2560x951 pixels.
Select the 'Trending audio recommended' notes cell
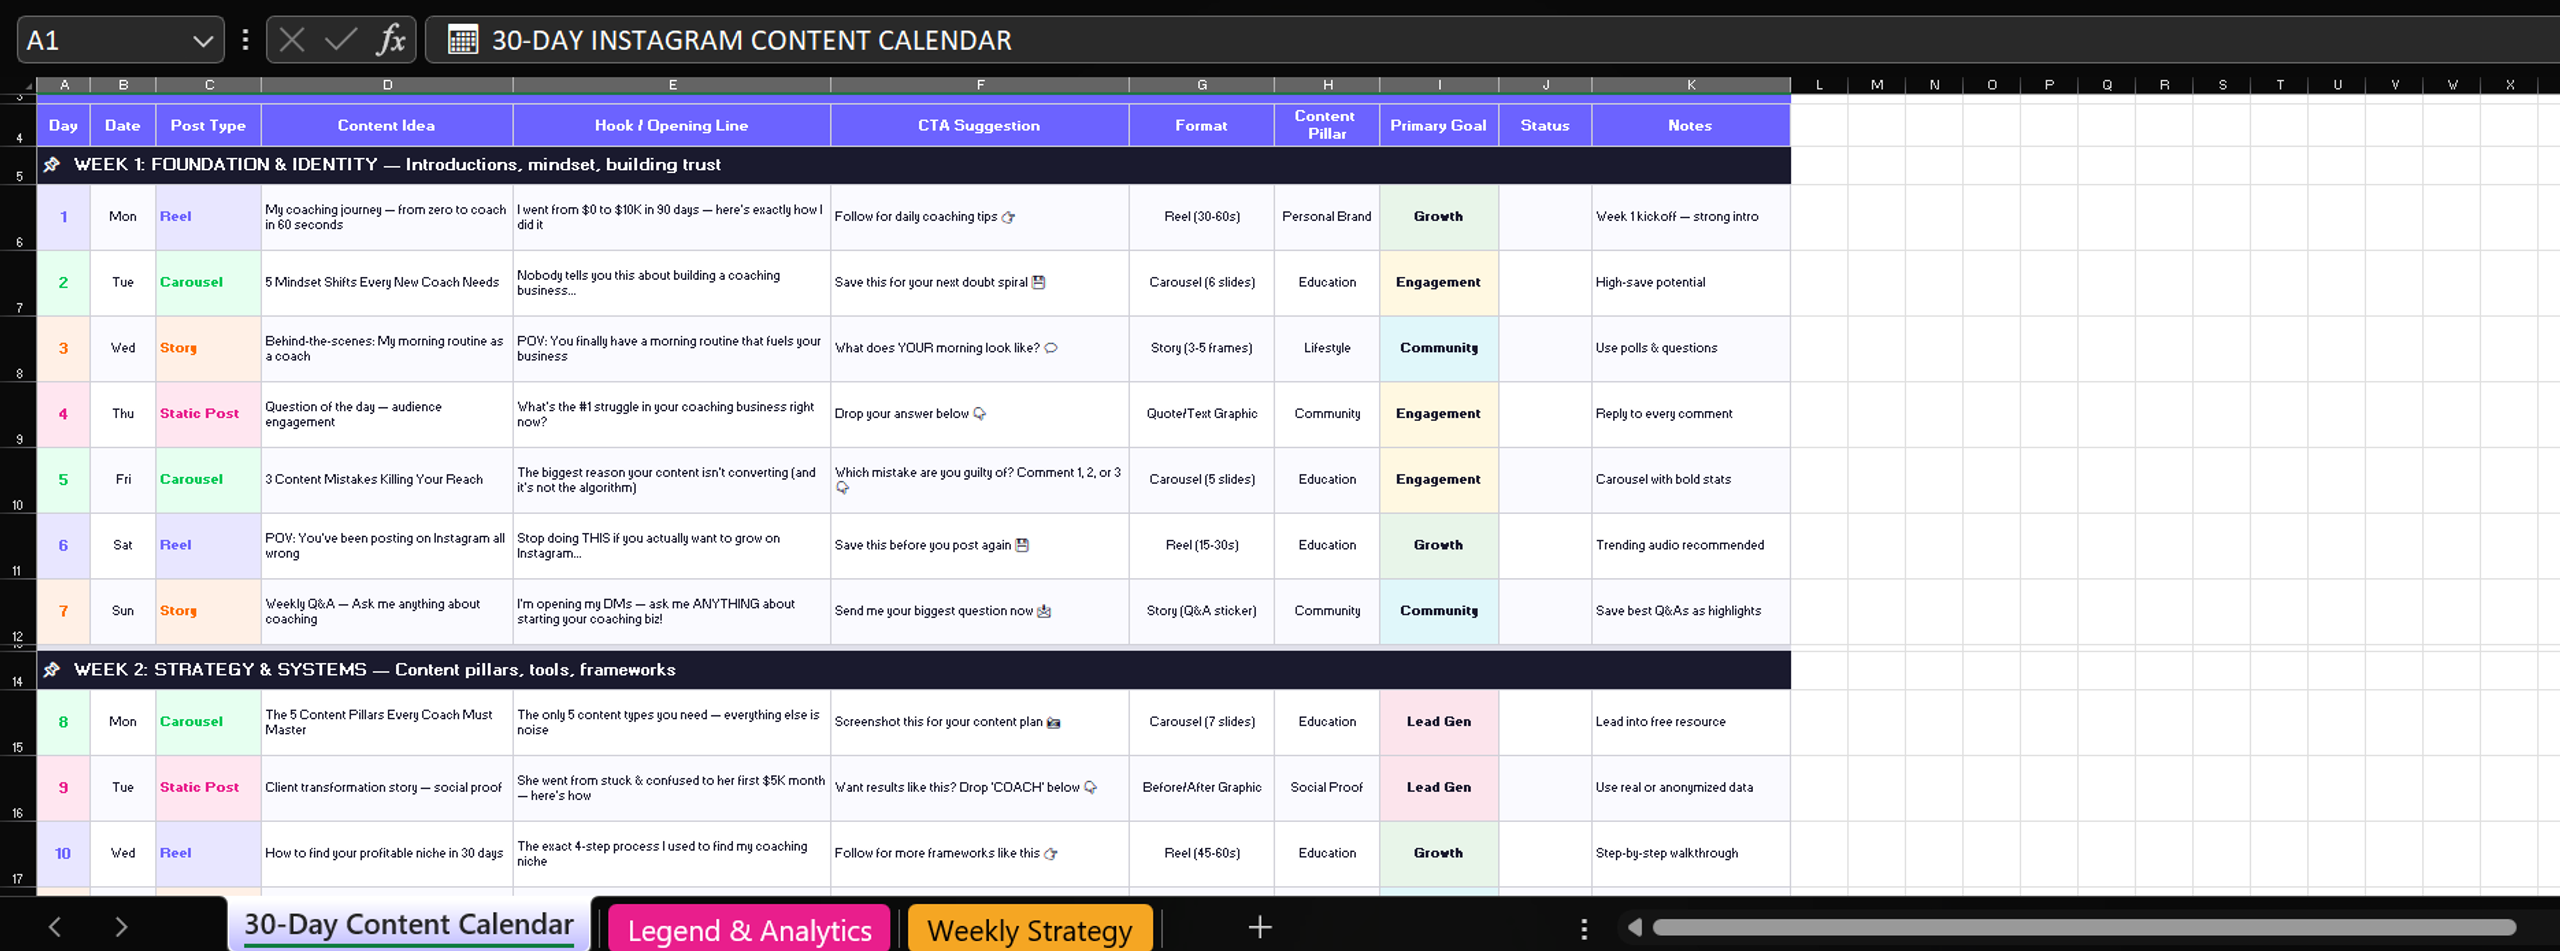tap(1691, 545)
